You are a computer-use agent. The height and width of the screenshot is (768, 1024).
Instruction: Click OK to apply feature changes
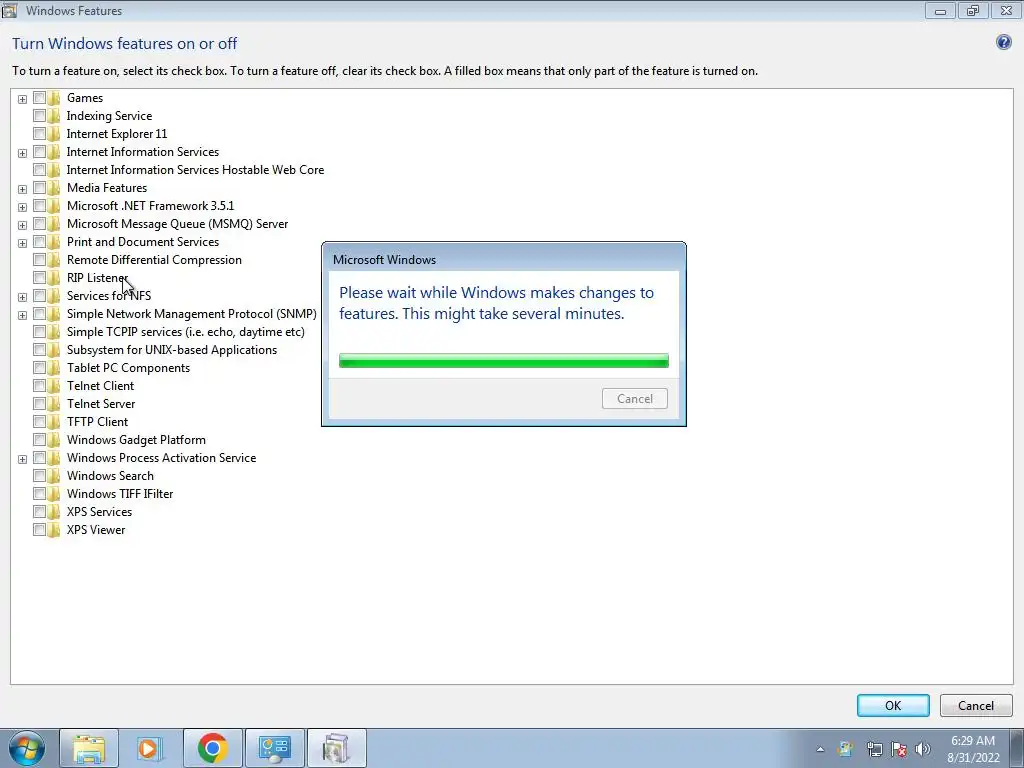tap(893, 705)
